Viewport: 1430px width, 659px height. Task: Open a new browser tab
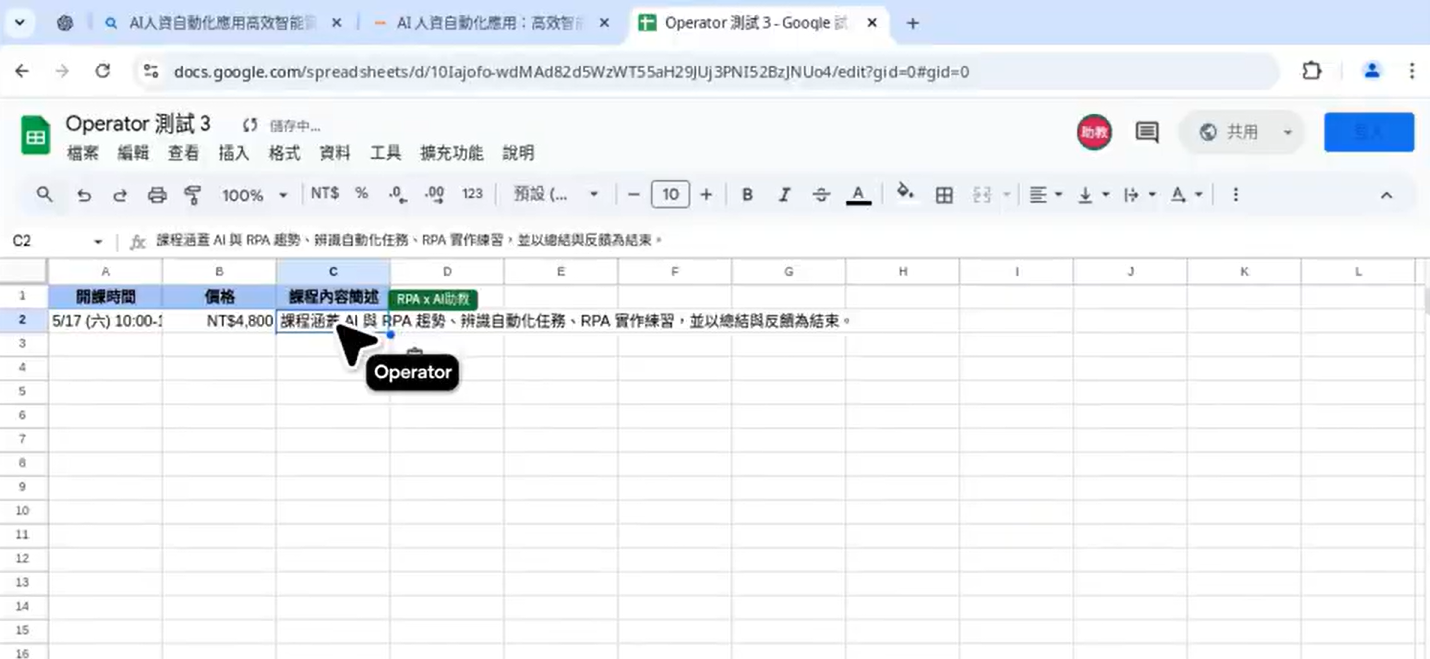pos(912,23)
